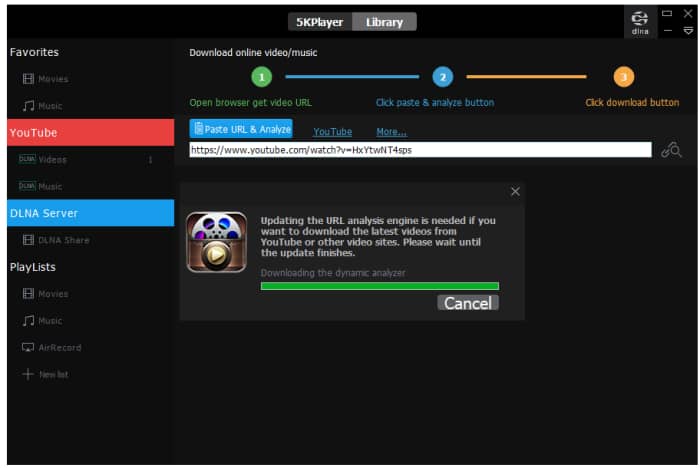
Task: Click 'Downloading the dynamic analyzer' status text
Action: tap(333, 273)
